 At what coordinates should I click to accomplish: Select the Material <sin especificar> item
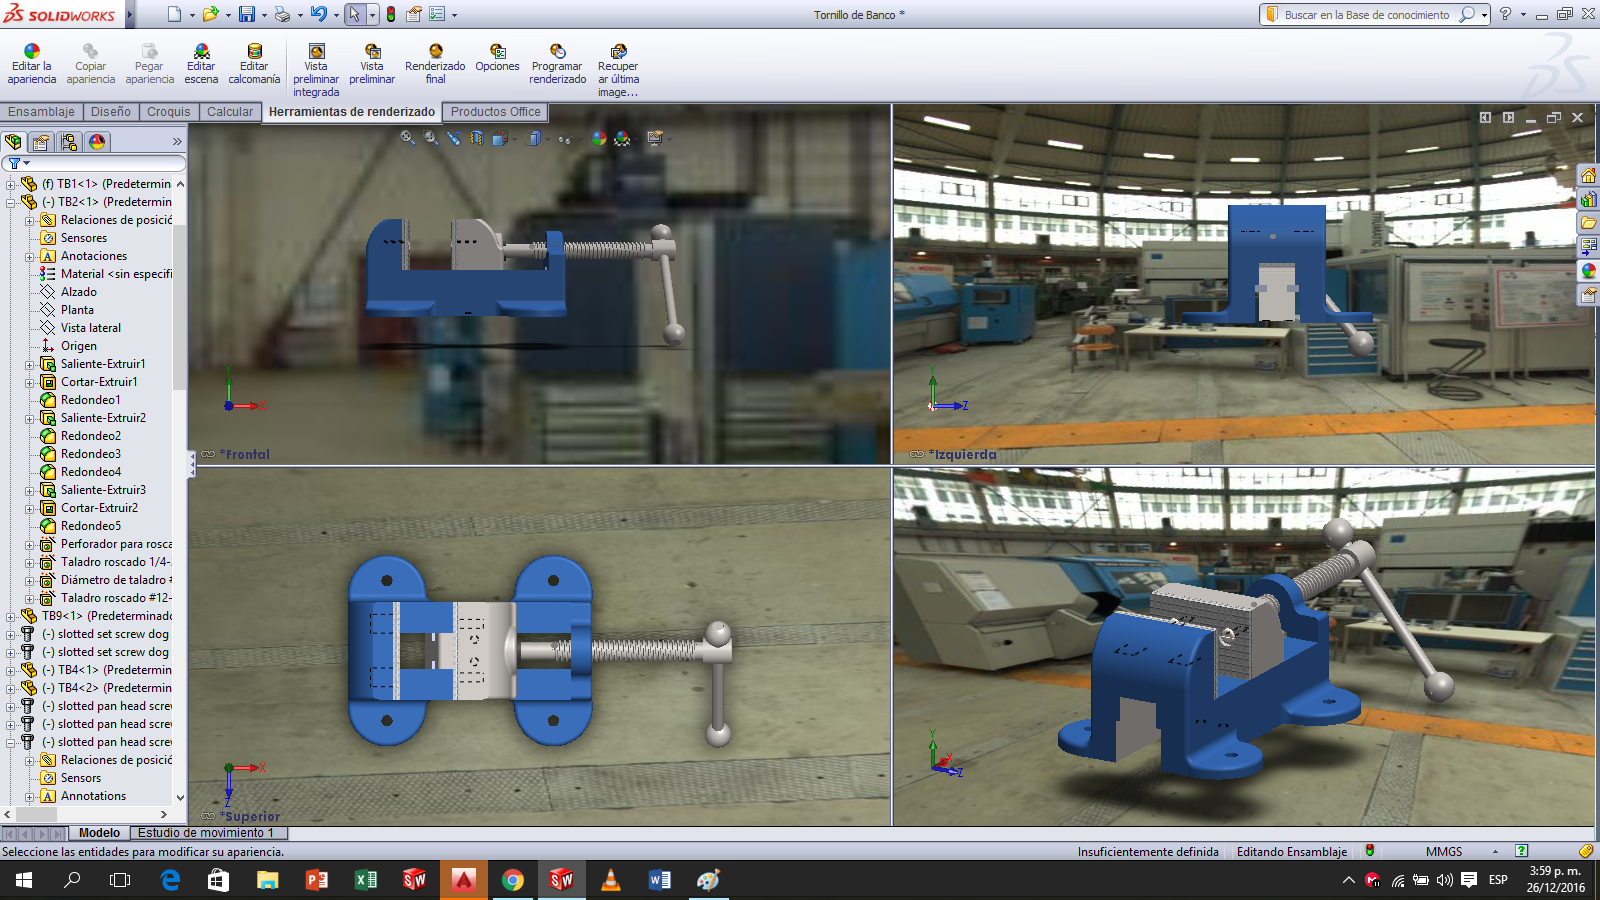click(106, 274)
